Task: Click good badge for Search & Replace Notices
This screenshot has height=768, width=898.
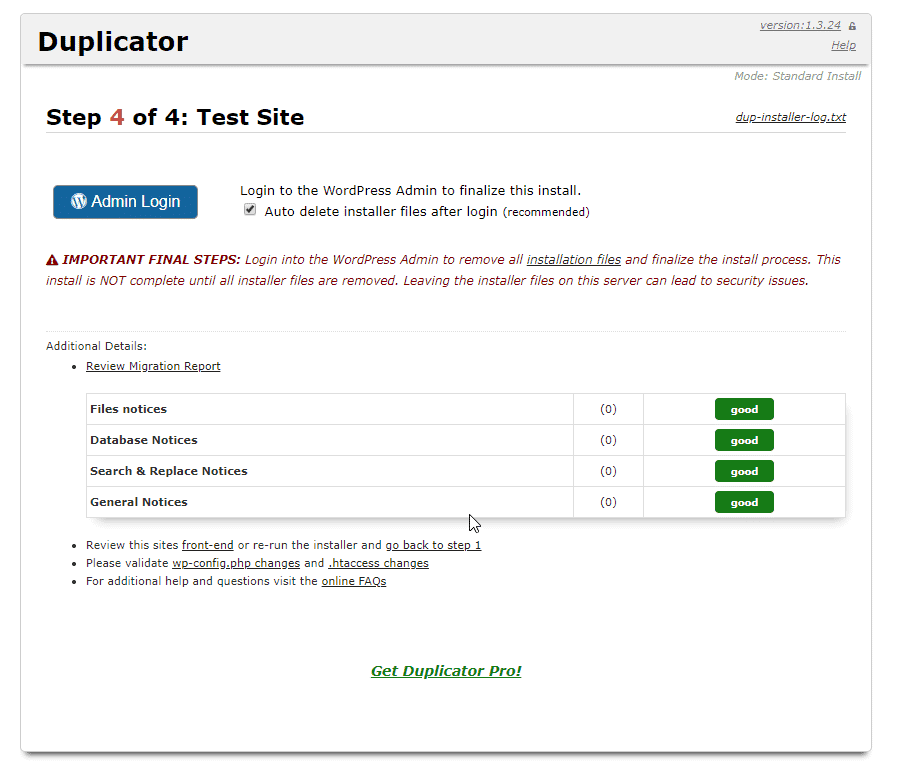Action: 744,471
